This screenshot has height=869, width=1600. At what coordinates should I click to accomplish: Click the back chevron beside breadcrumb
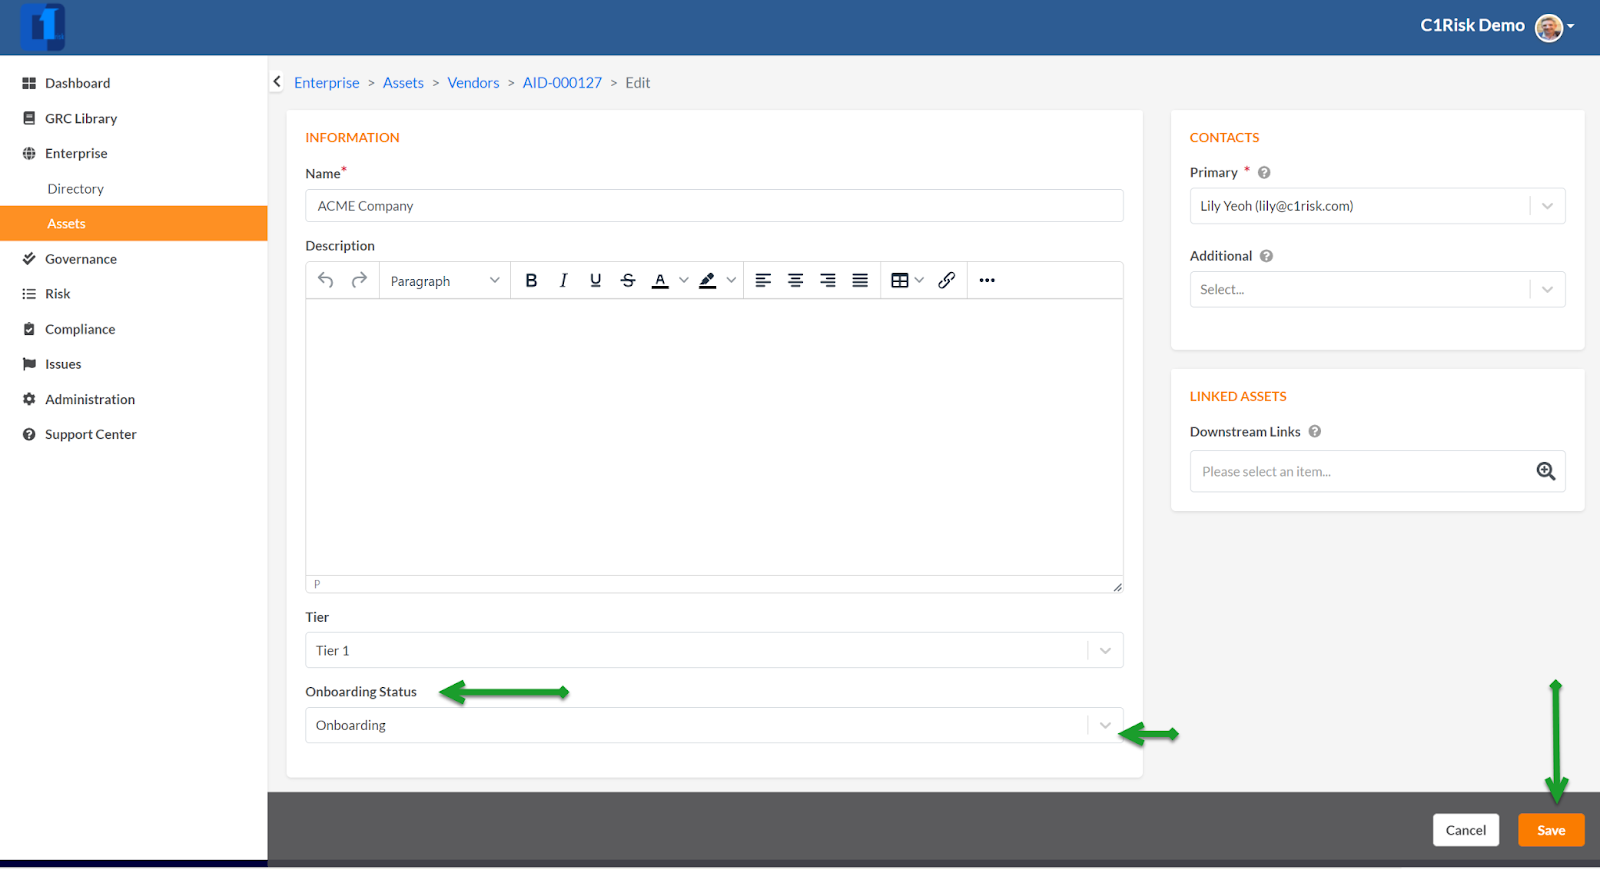tap(277, 82)
